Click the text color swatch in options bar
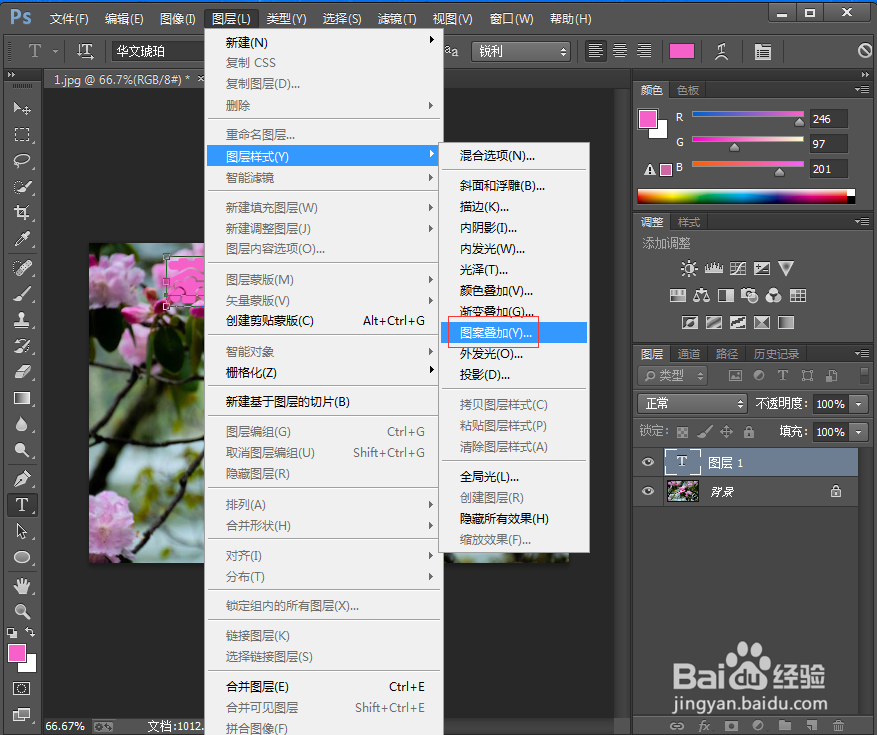This screenshot has height=735, width=877. click(x=682, y=51)
